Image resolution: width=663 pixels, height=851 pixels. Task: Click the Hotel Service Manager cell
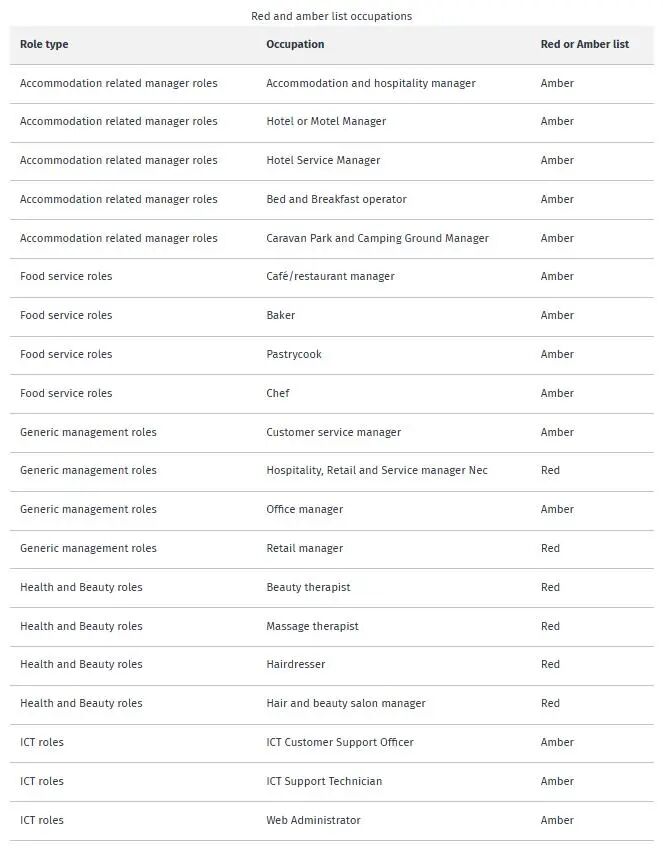pyautogui.click(x=323, y=160)
